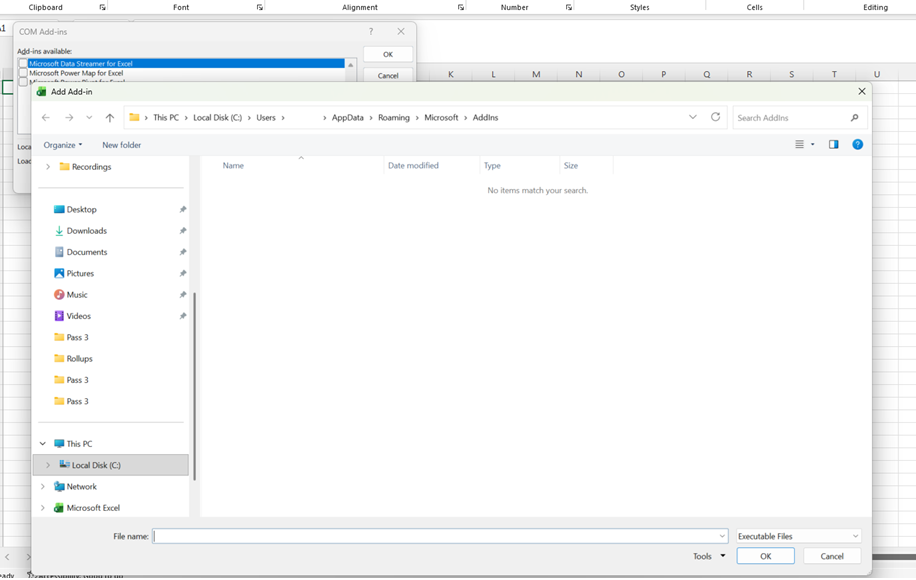
Task: Open Number group dialog launcher
Action: 568,7
